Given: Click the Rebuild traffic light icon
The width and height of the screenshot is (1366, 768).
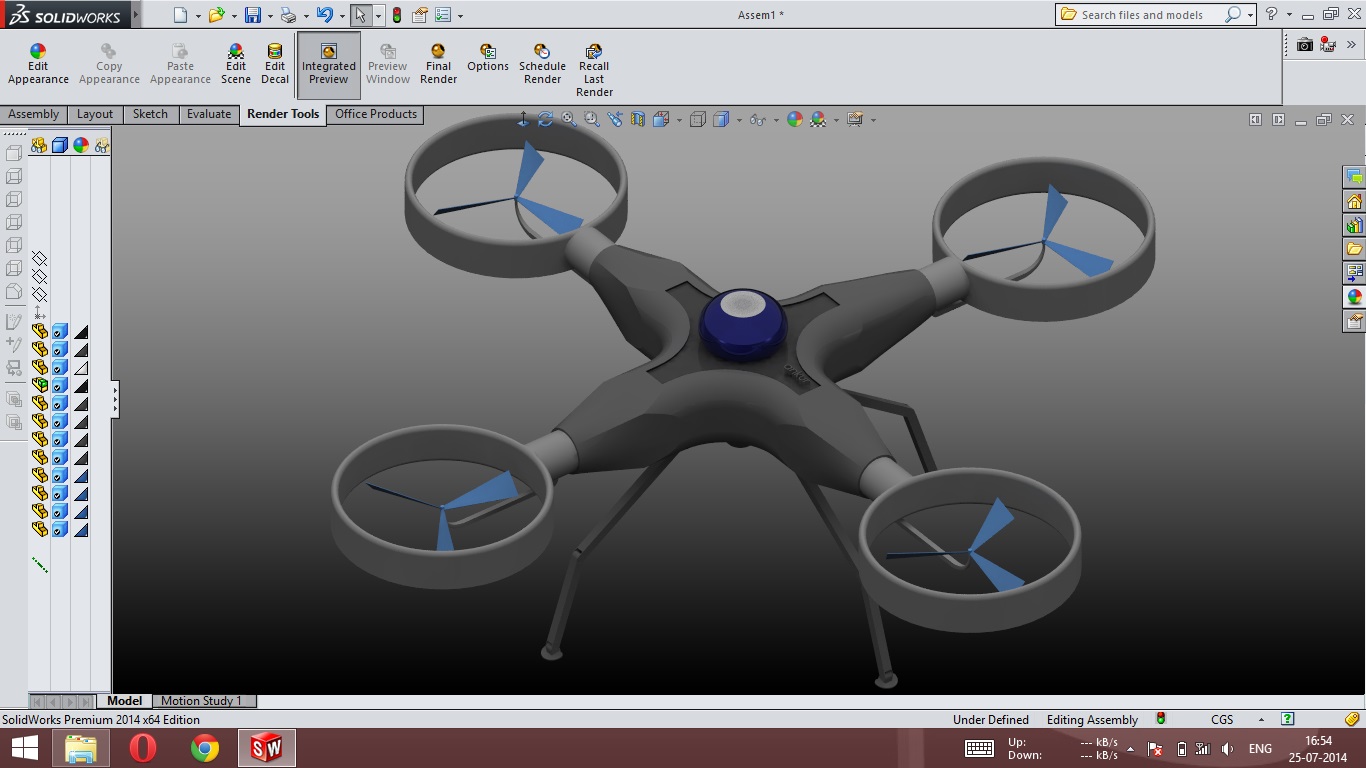Looking at the screenshot, I should click(x=397, y=15).
